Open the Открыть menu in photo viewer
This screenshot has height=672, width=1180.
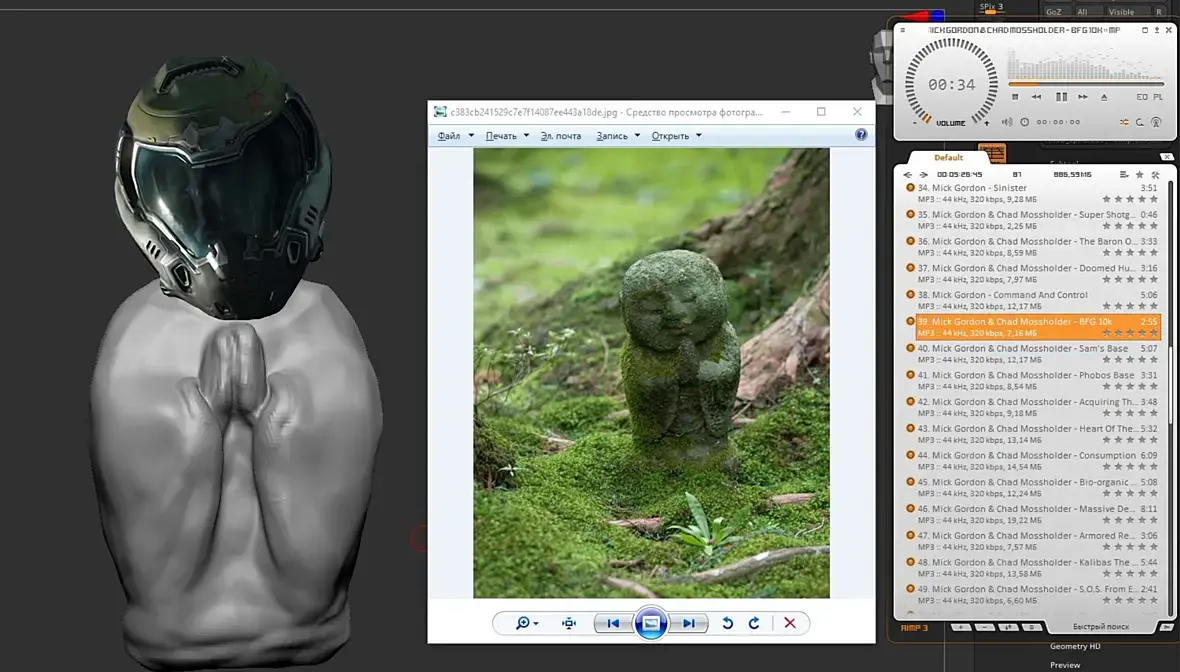coord(670,136)
